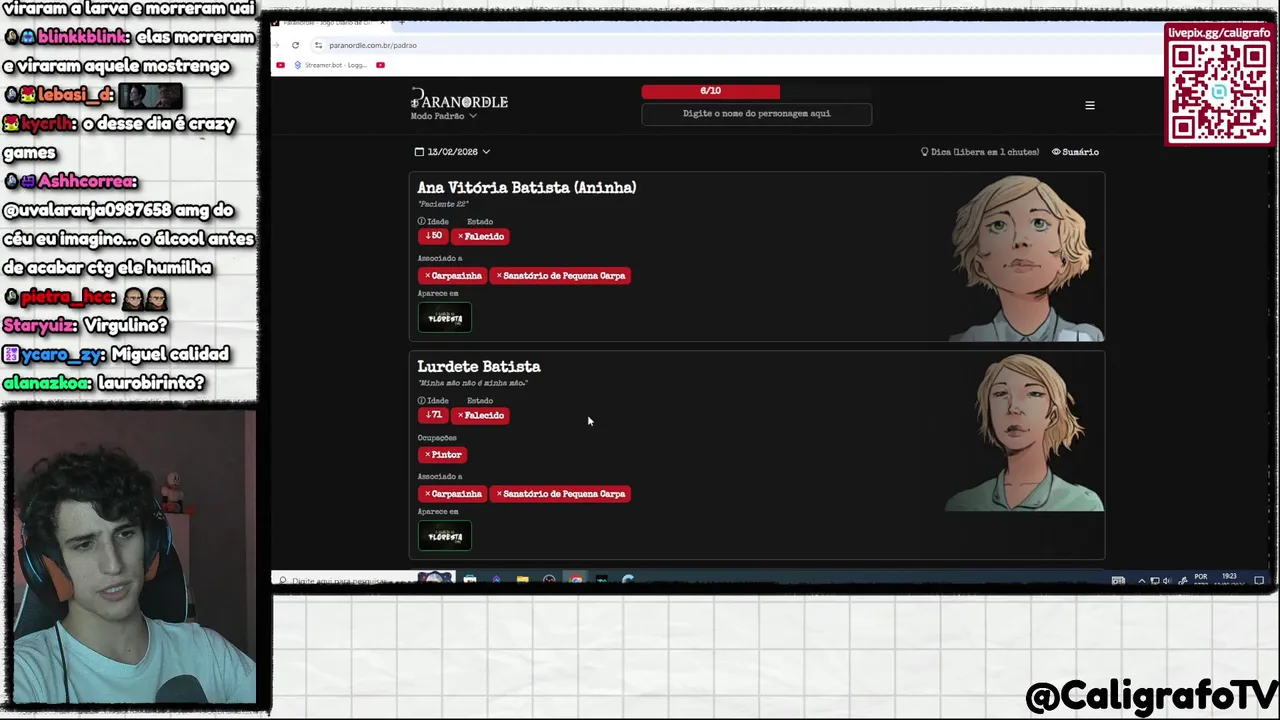The width and height of the screenshot is (1280, 720).
Task: Click the browser address bar URL
Action: tap(373, 45)
